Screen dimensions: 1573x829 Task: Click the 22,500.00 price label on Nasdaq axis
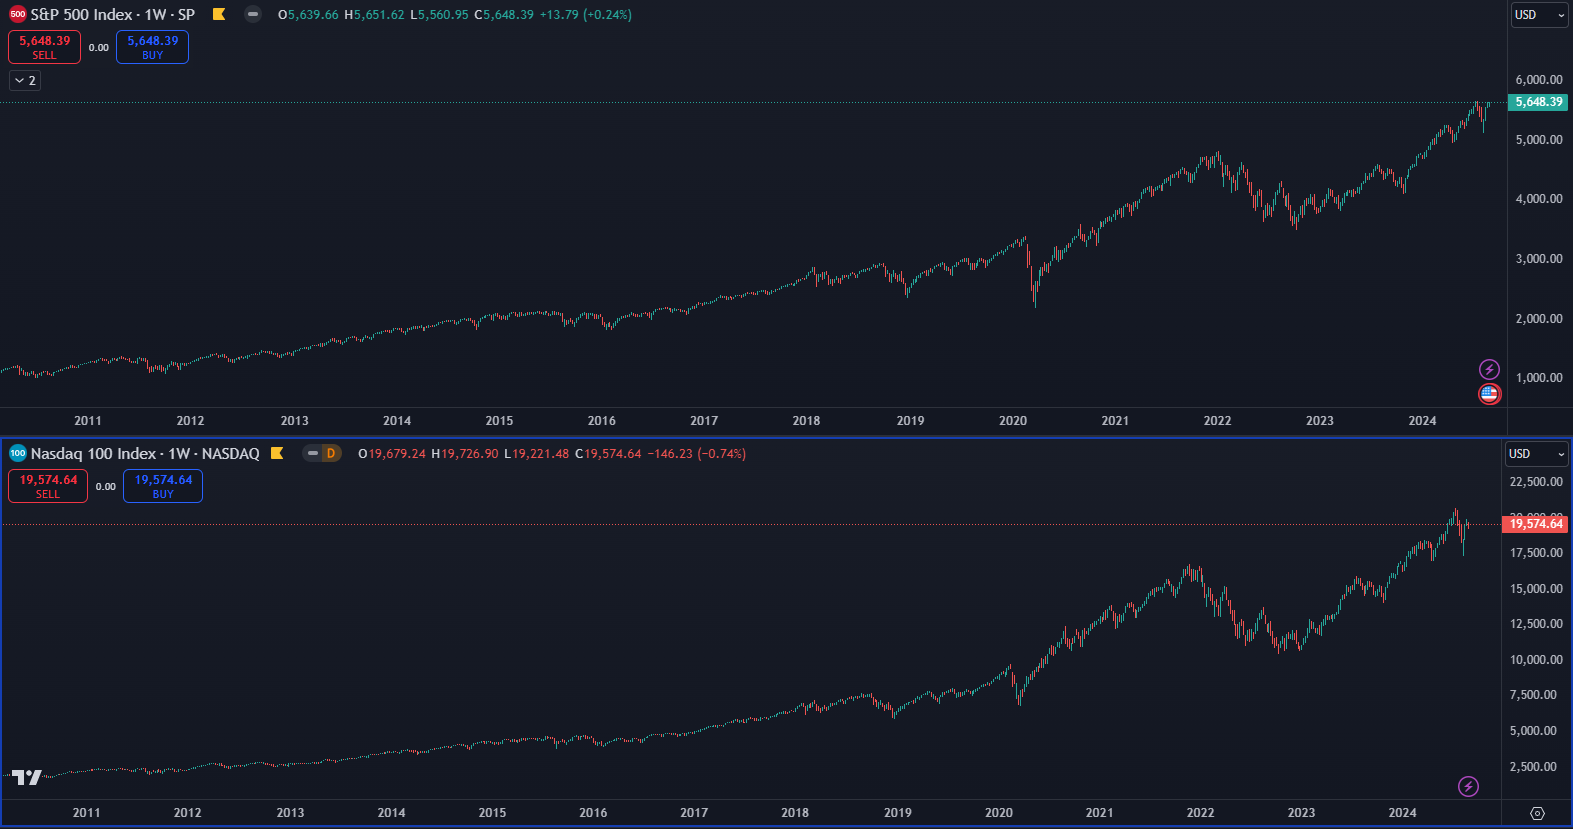pos(1536,482)
